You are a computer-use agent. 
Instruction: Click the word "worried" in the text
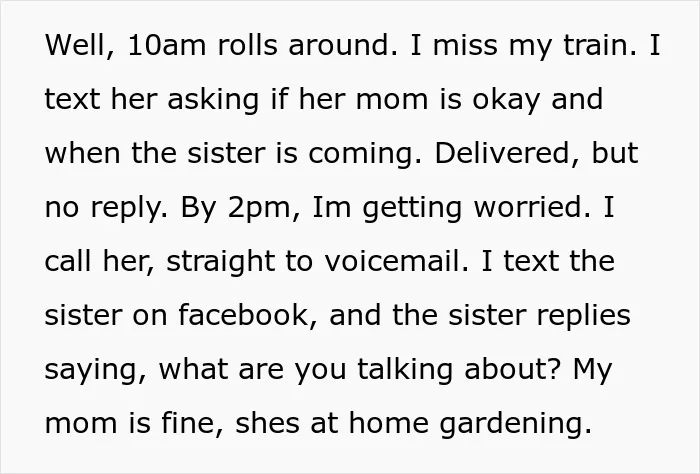(532, 207)
